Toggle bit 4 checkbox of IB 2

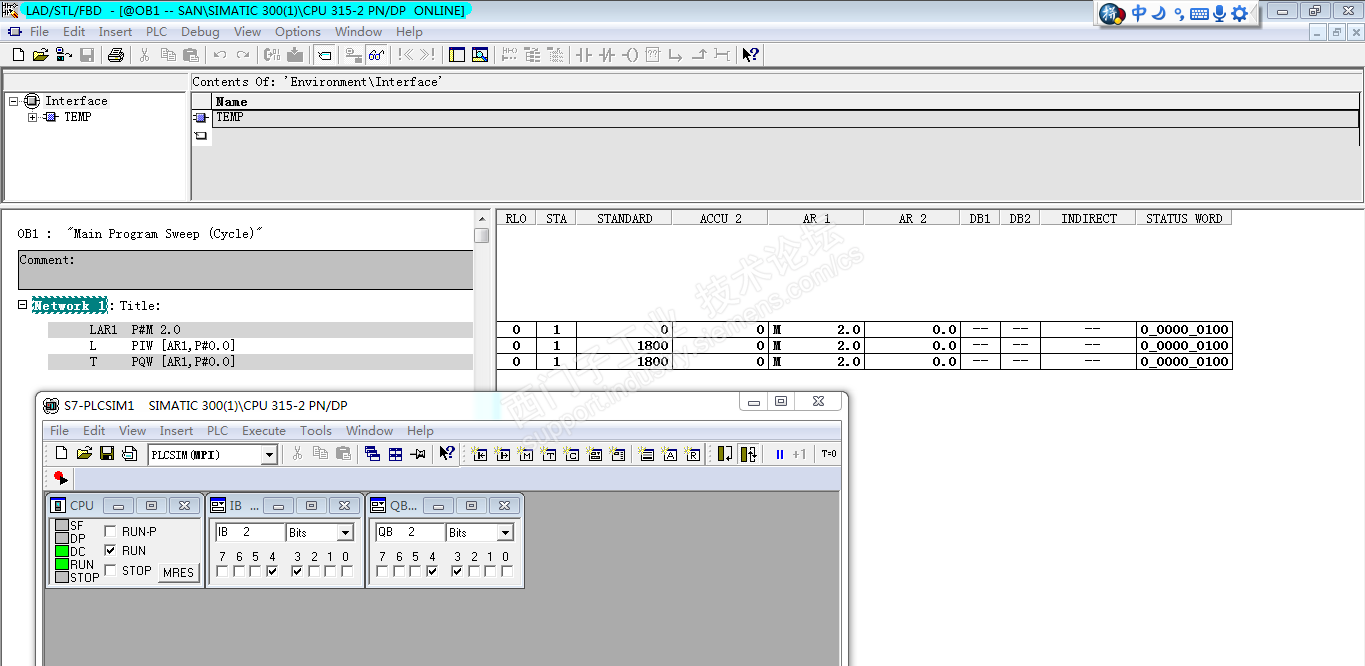(272, 572)
